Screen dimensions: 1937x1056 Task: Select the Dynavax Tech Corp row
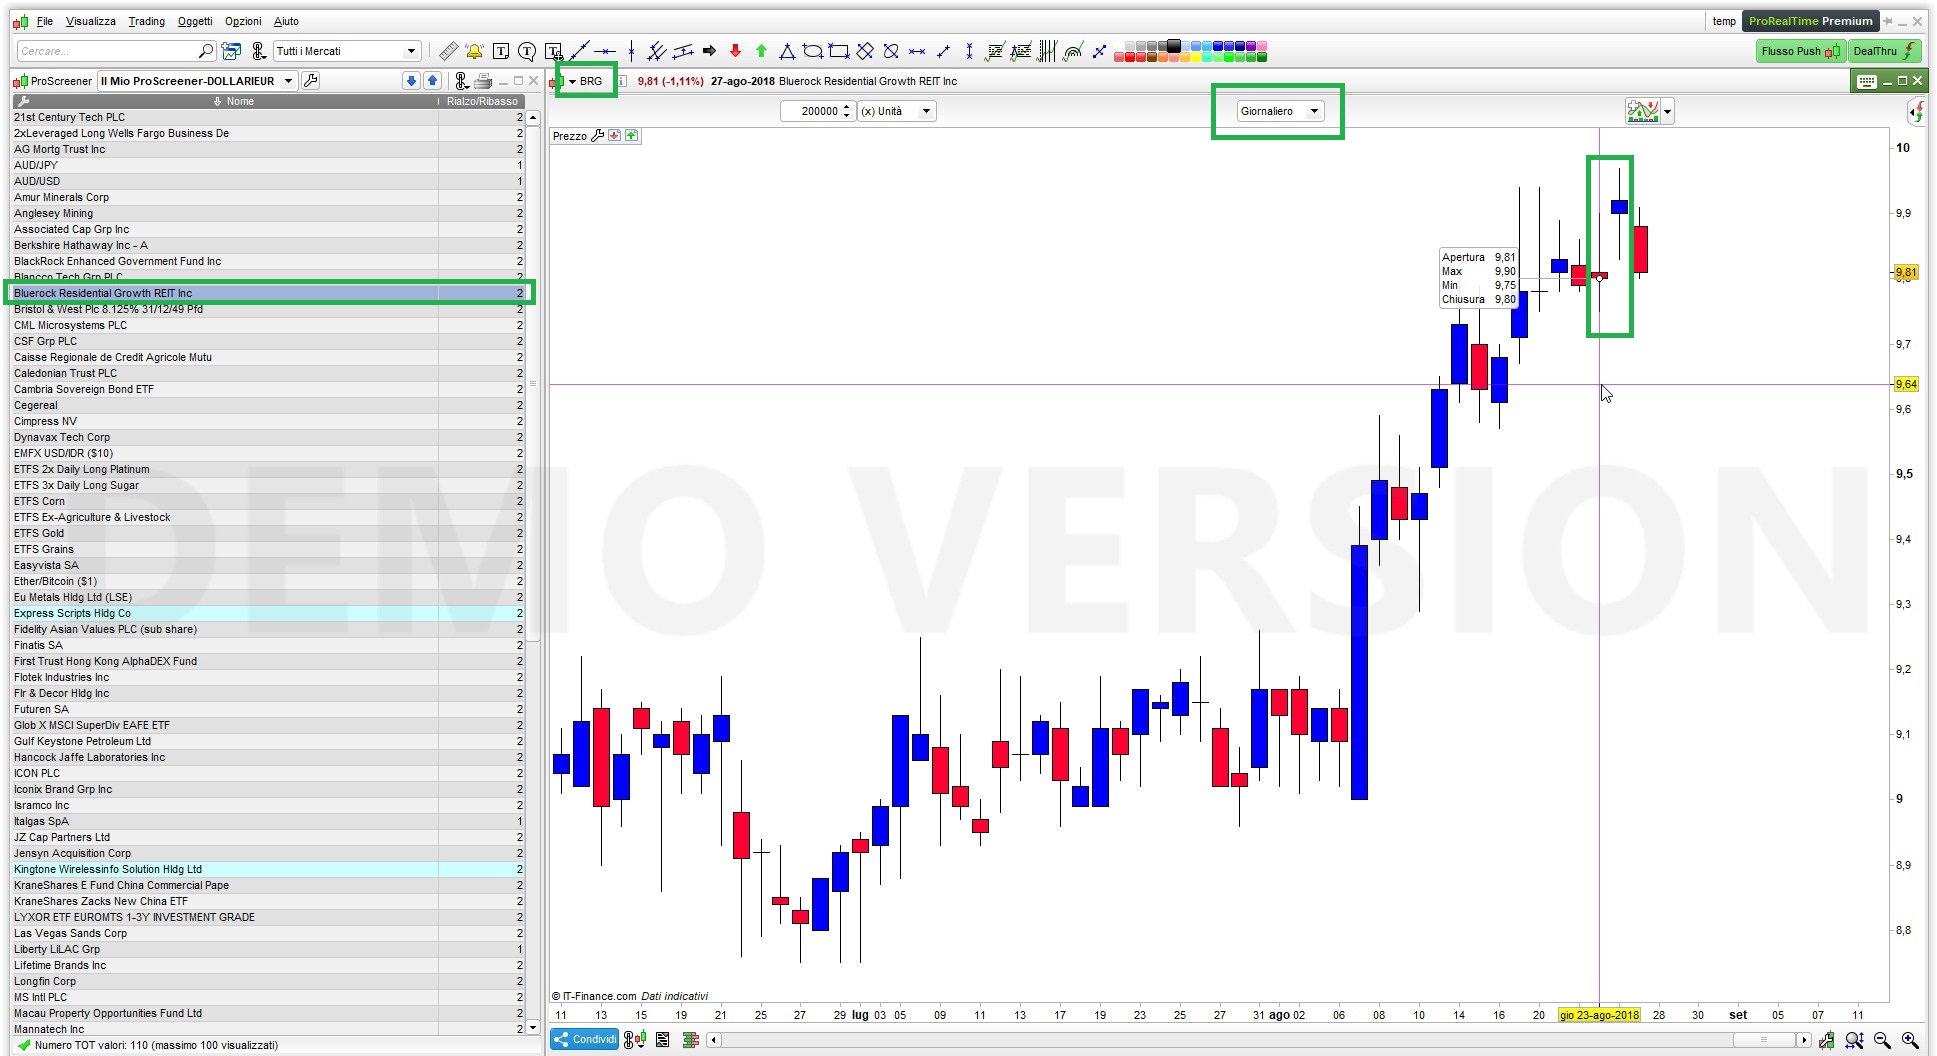269,437
